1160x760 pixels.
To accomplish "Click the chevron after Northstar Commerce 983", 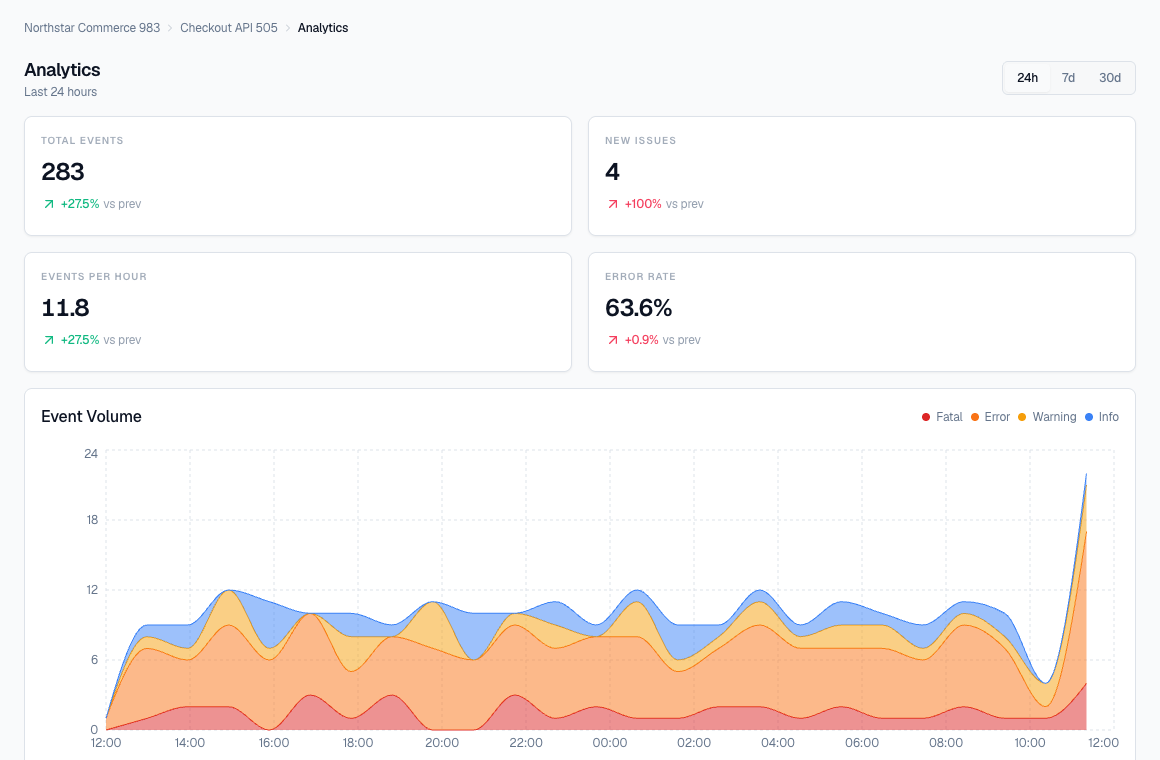I will pos(169,28).
